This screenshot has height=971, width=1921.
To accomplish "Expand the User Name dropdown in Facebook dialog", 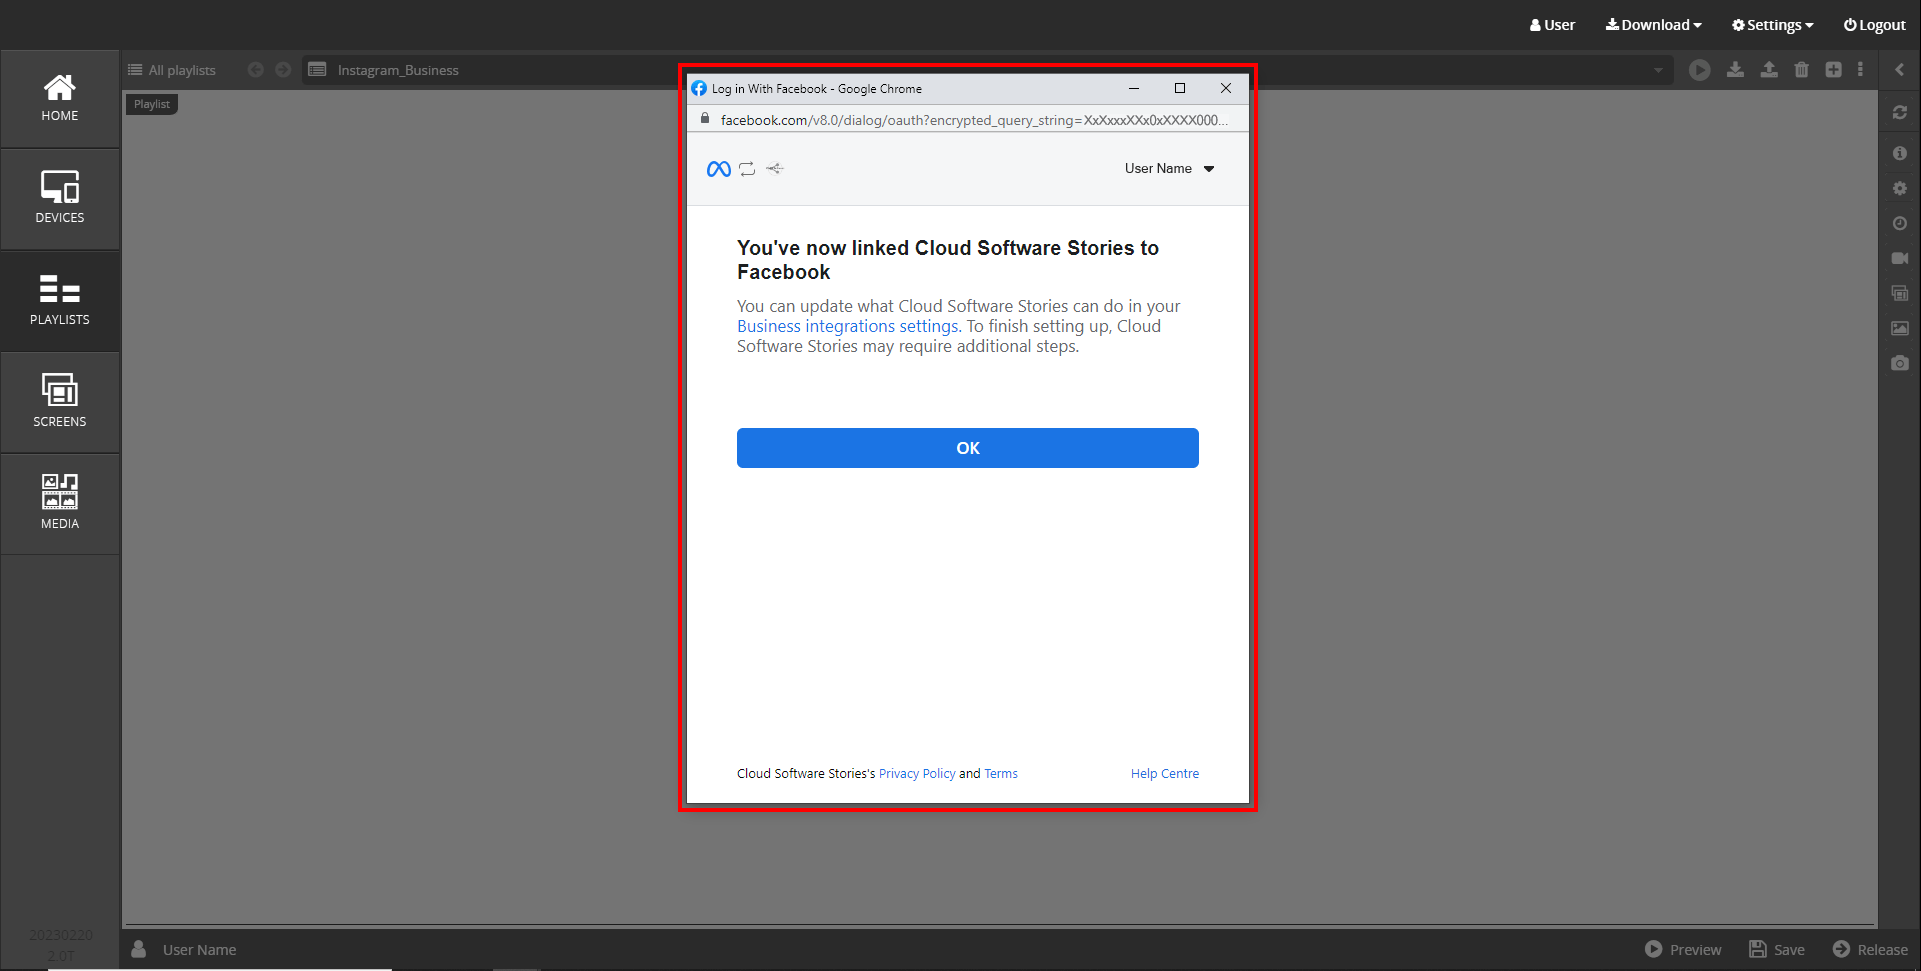I will tap(1169, 168).
